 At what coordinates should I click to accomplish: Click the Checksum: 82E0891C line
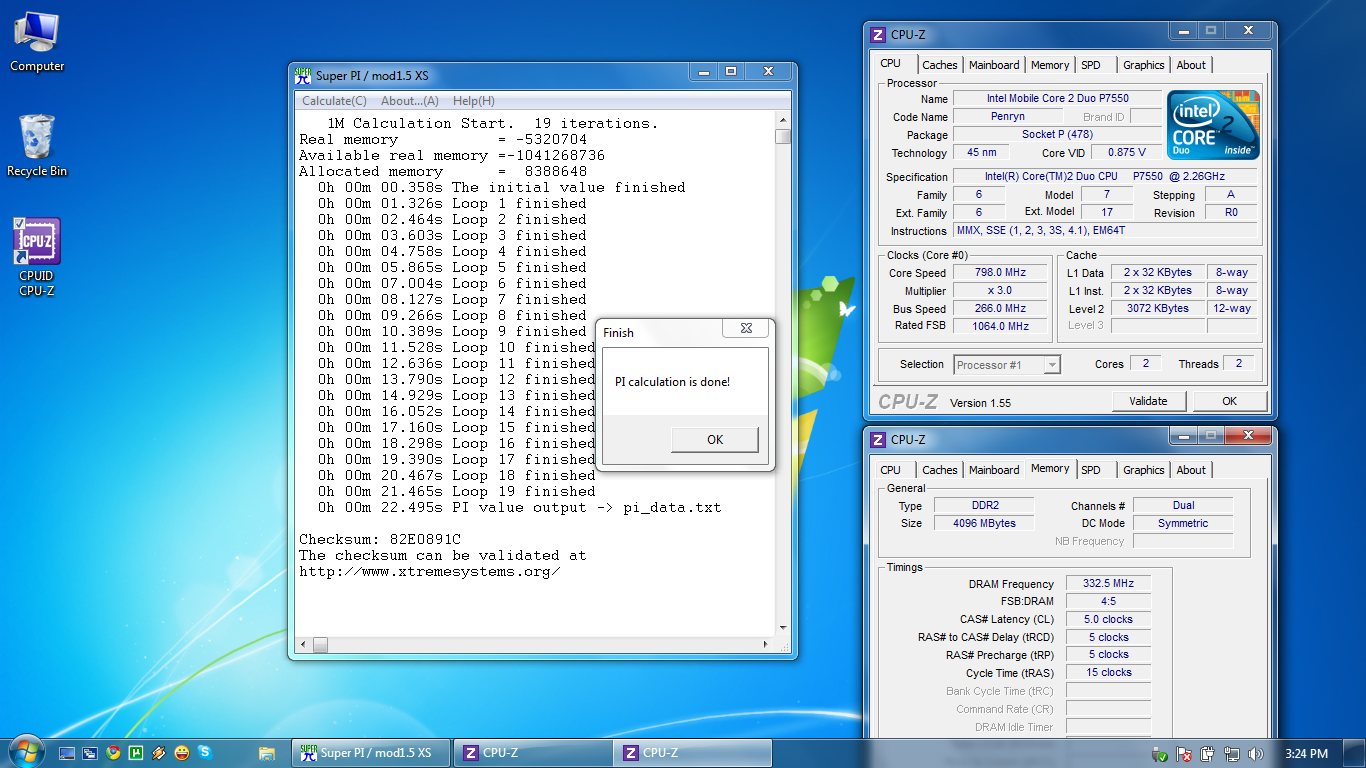point(380,539)
